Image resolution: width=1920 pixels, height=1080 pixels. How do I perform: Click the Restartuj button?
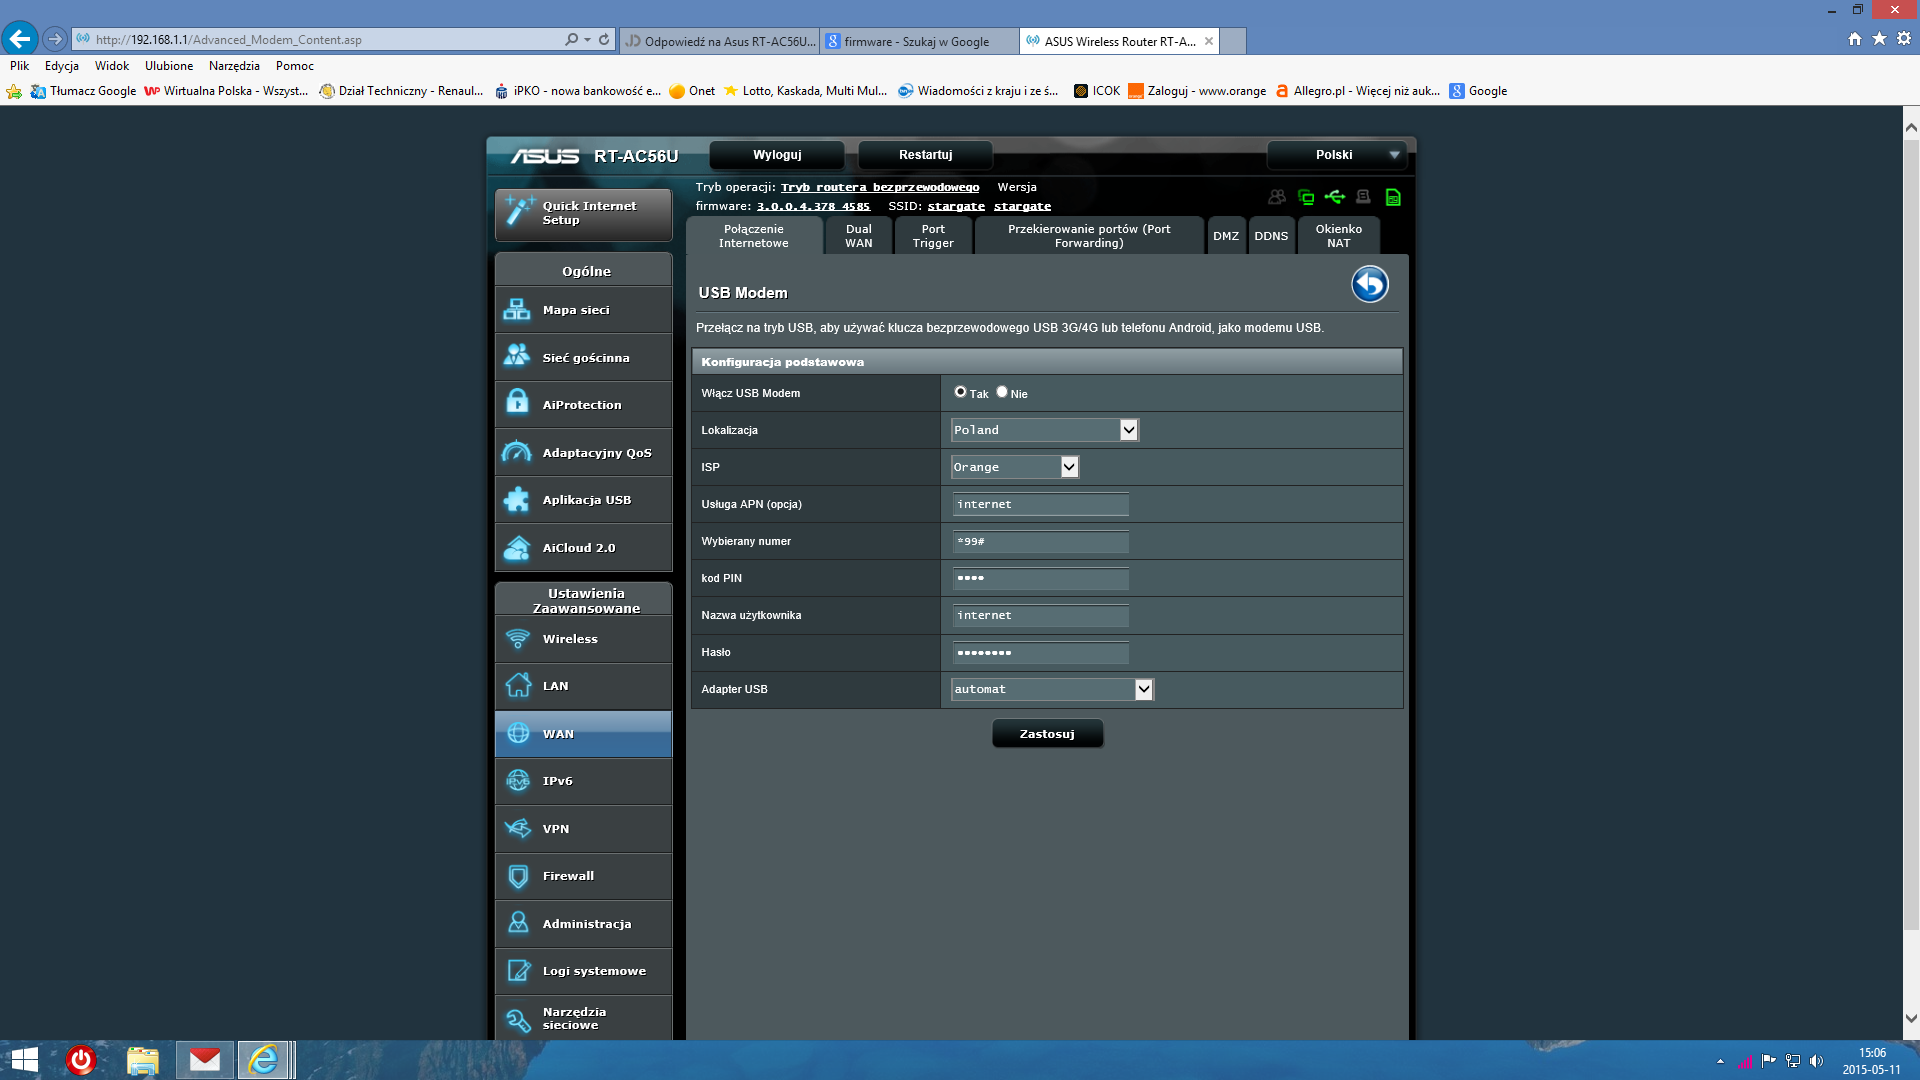click(x=925, y=155)
